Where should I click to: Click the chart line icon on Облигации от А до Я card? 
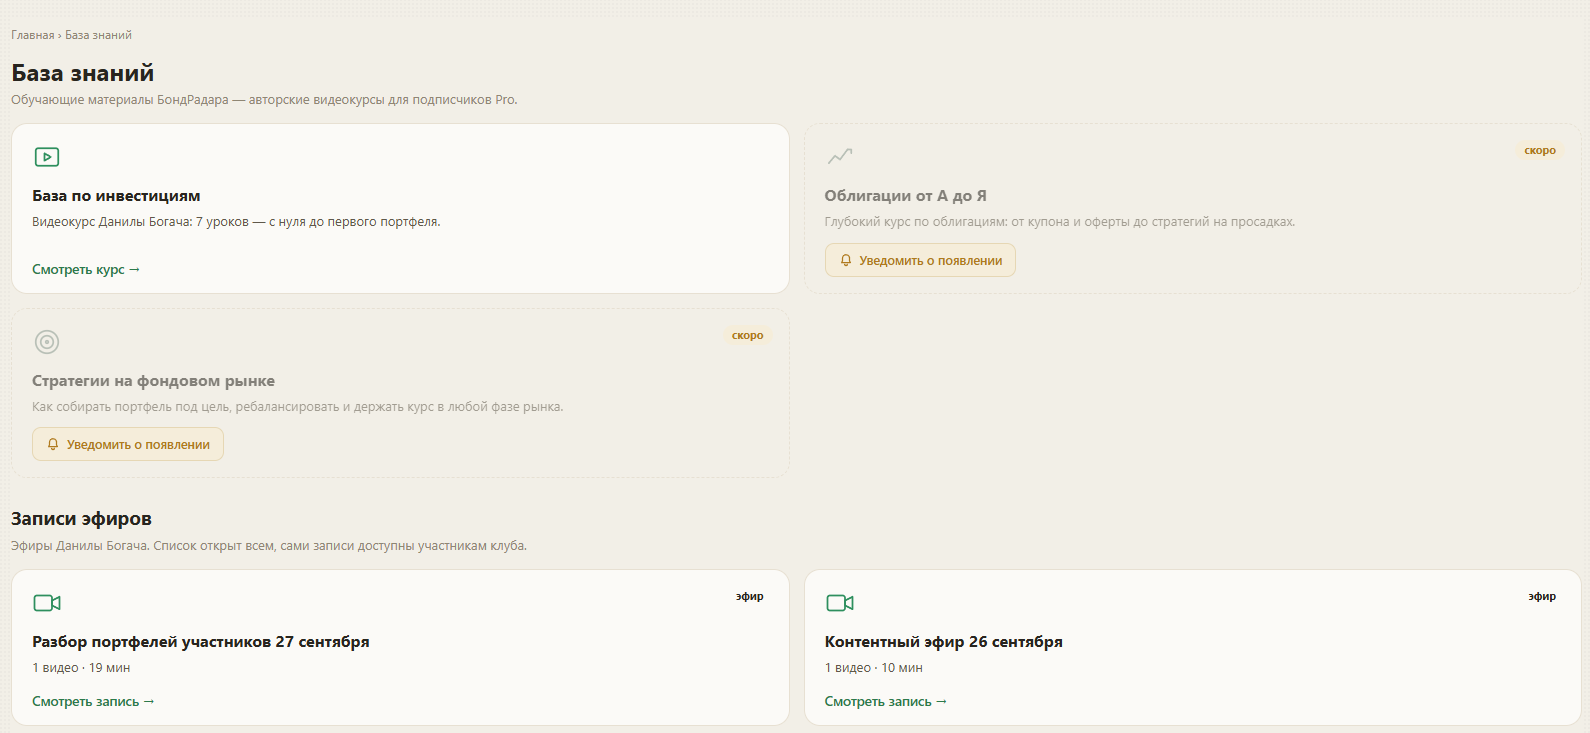(x=840, y=156)
